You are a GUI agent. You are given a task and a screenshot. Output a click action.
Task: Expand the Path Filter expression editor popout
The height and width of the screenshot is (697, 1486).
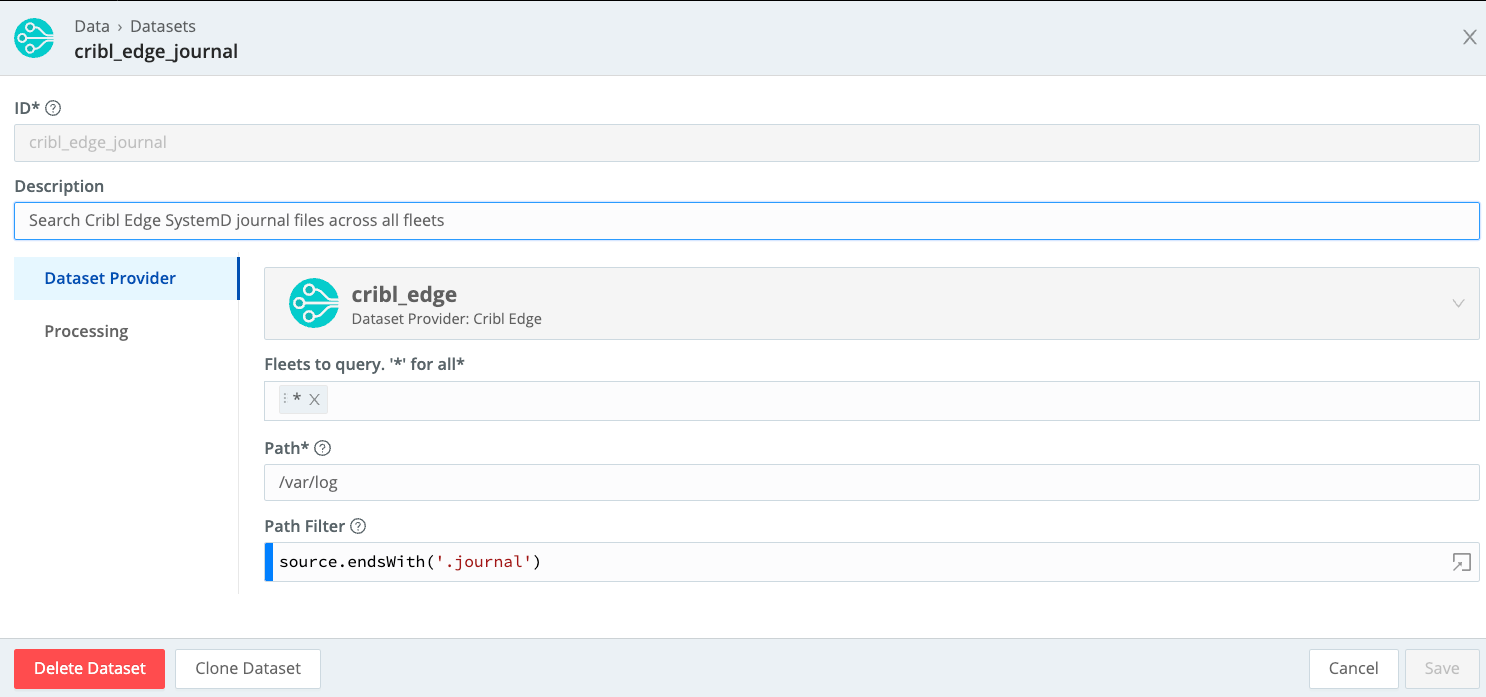coord(1461,562)
